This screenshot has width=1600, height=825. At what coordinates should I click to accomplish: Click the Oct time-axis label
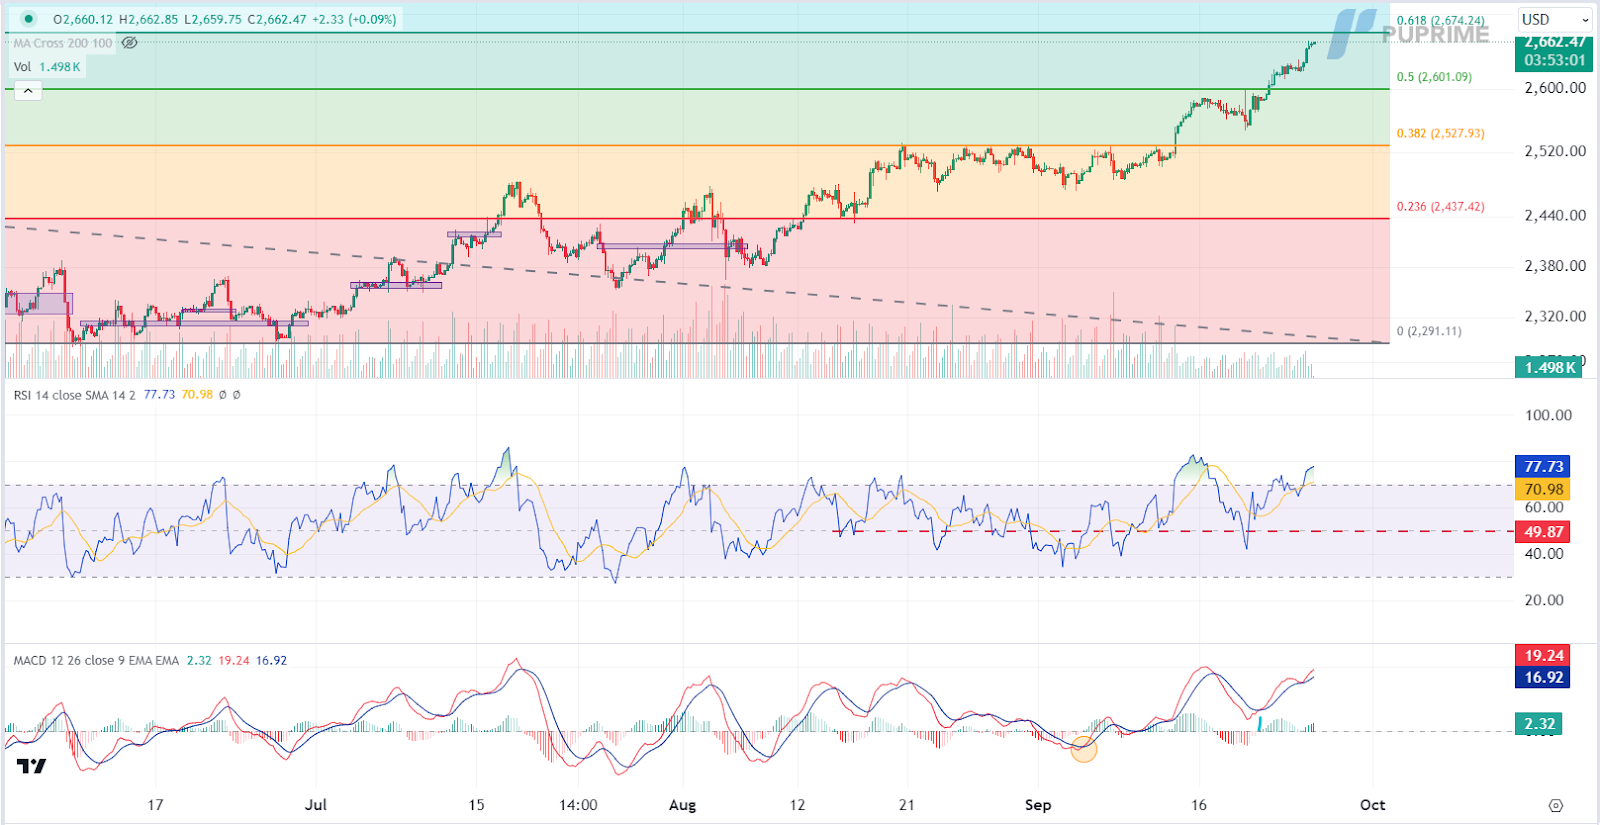tap(1373, 805)
